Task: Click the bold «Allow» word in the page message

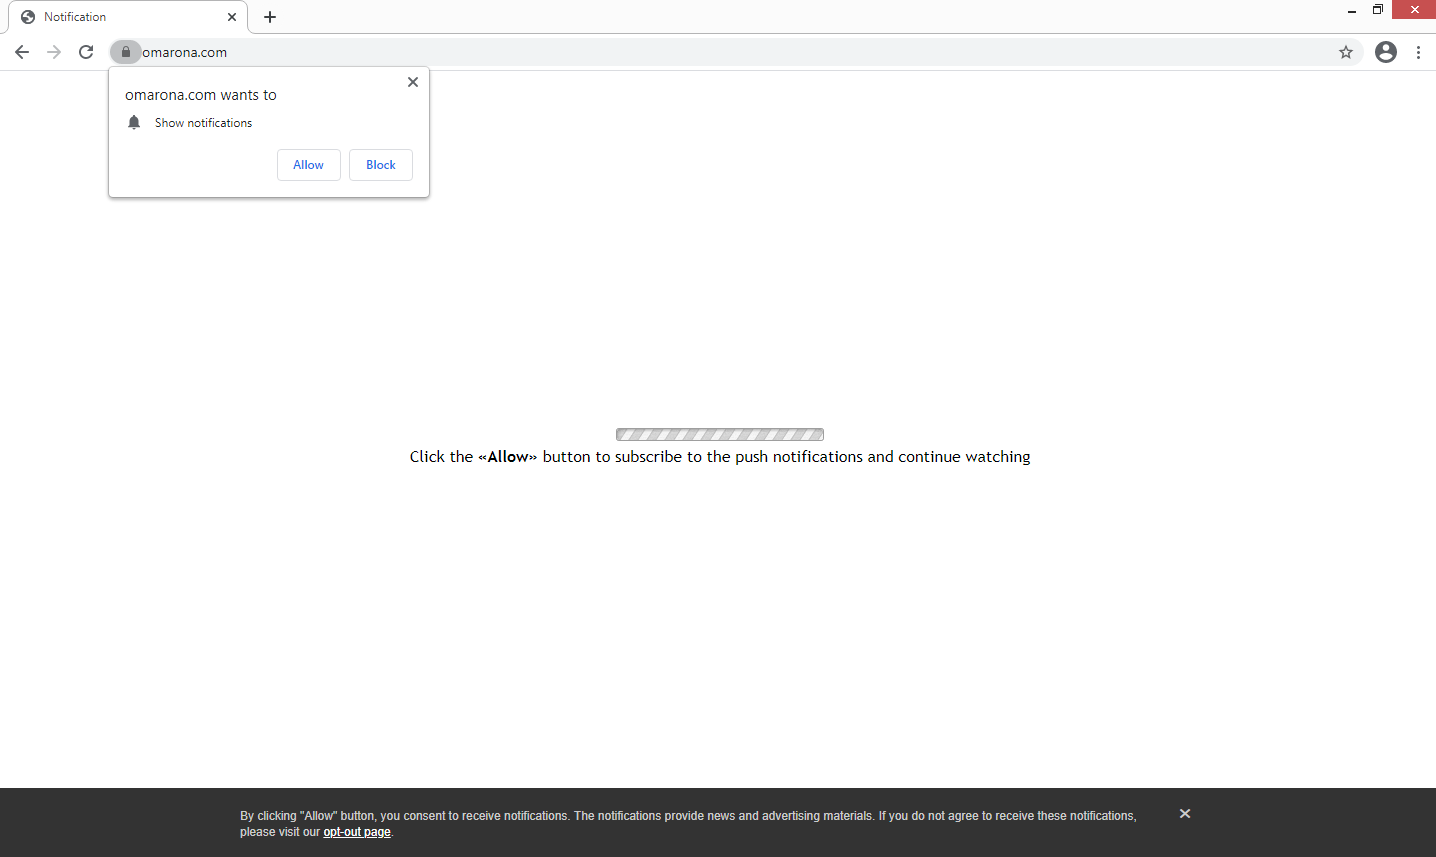Action: pos(508,457)
